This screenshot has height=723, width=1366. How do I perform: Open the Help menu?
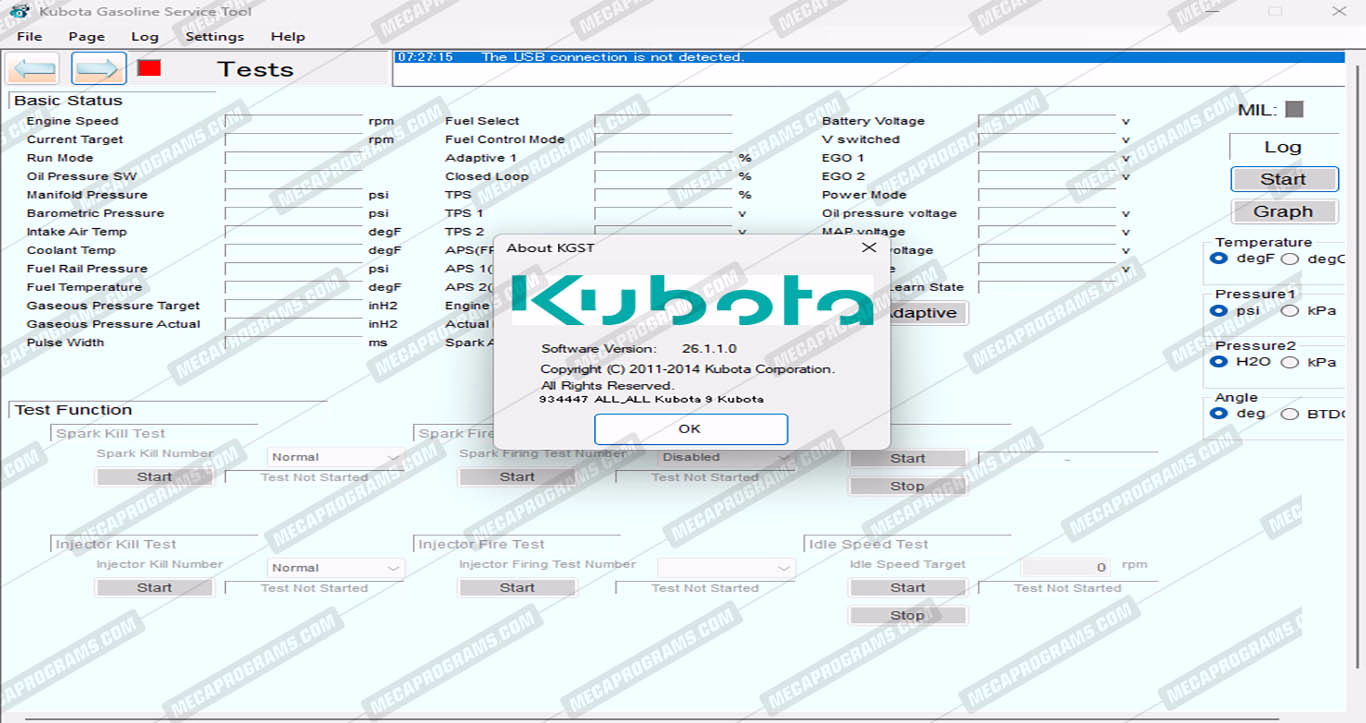(x=288, y=36)
